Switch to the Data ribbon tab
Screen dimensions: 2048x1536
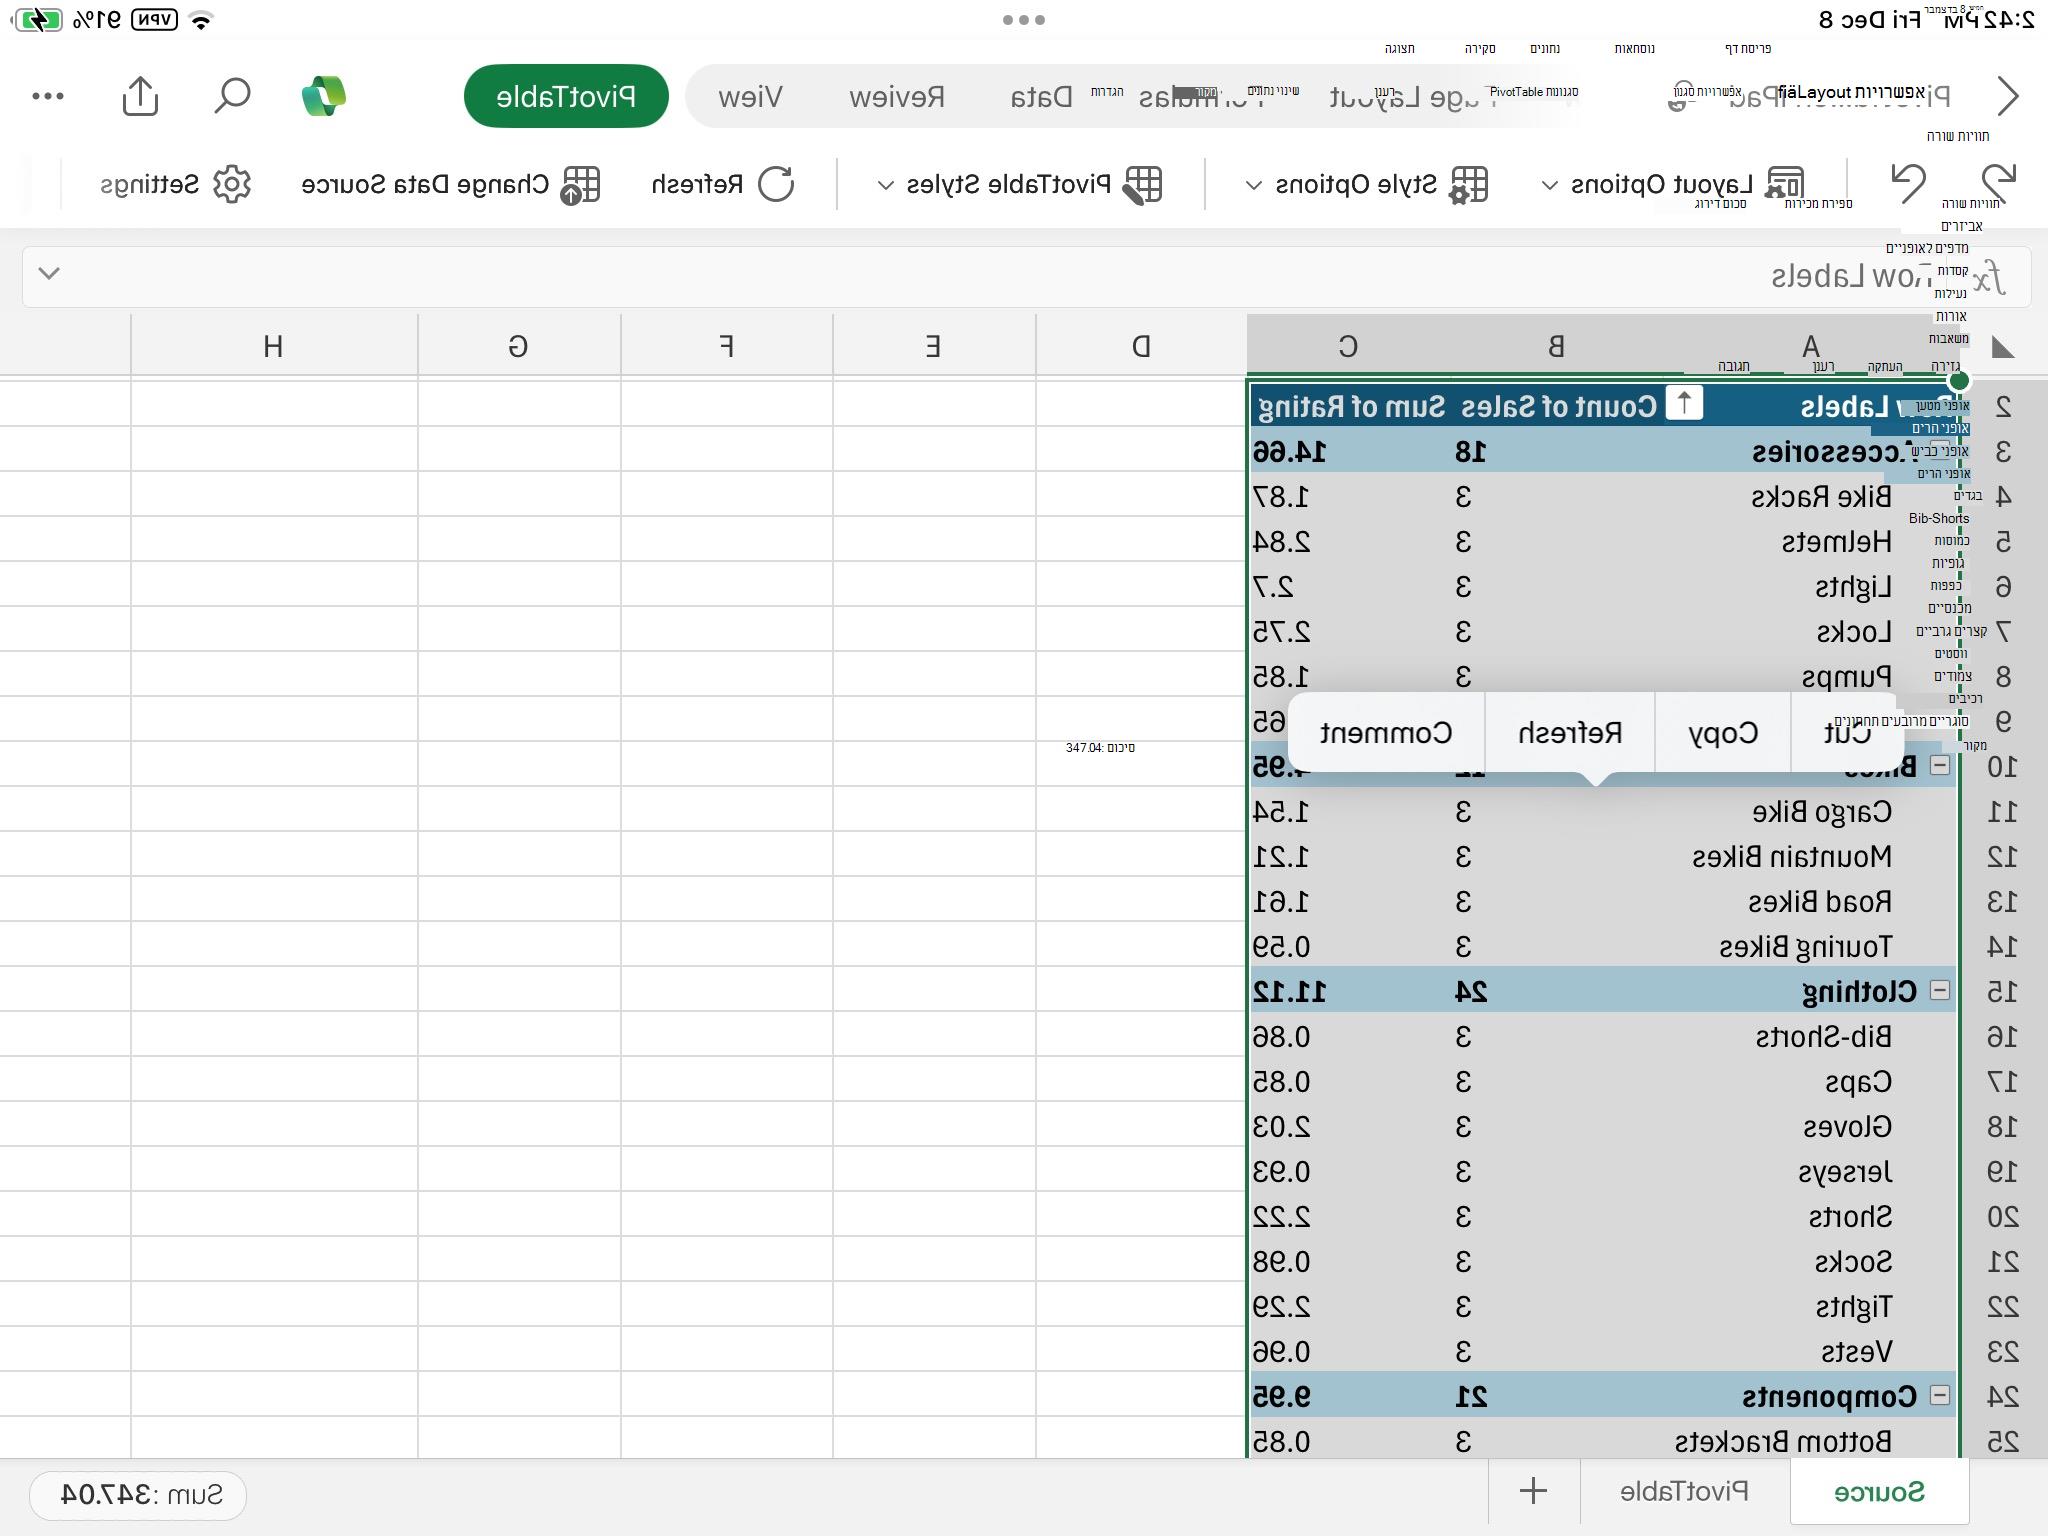point(1041,96)
